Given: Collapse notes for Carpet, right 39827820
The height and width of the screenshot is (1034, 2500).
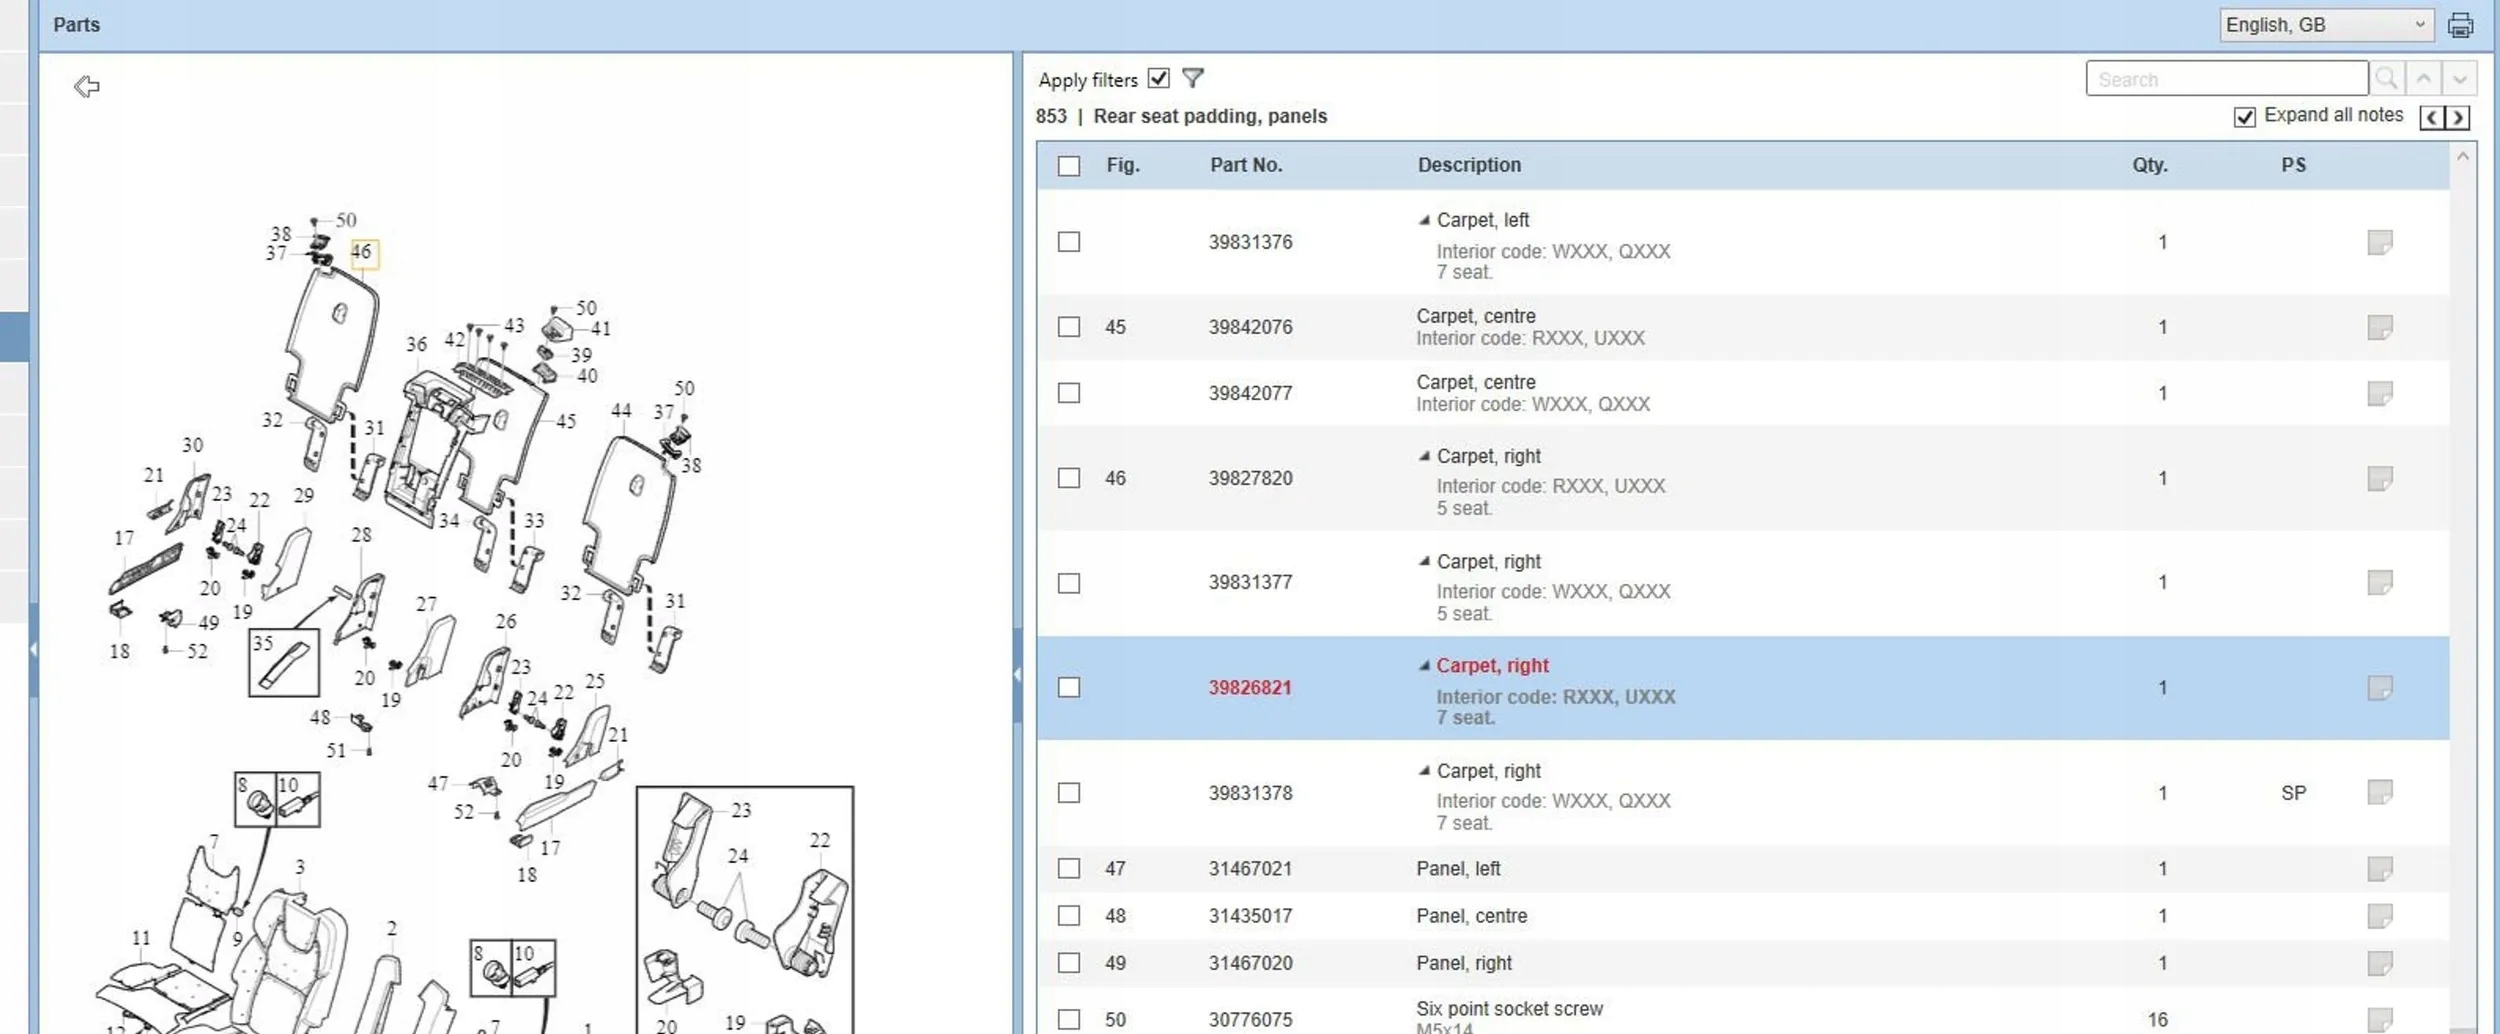Looking at the screenshot, I should tap(1424, 456).
